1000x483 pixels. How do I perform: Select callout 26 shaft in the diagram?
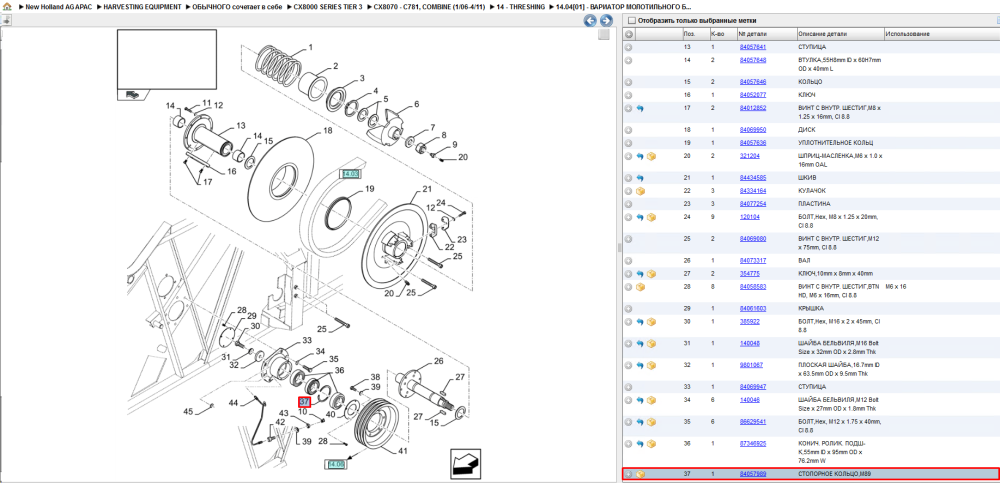pos(438,361)
